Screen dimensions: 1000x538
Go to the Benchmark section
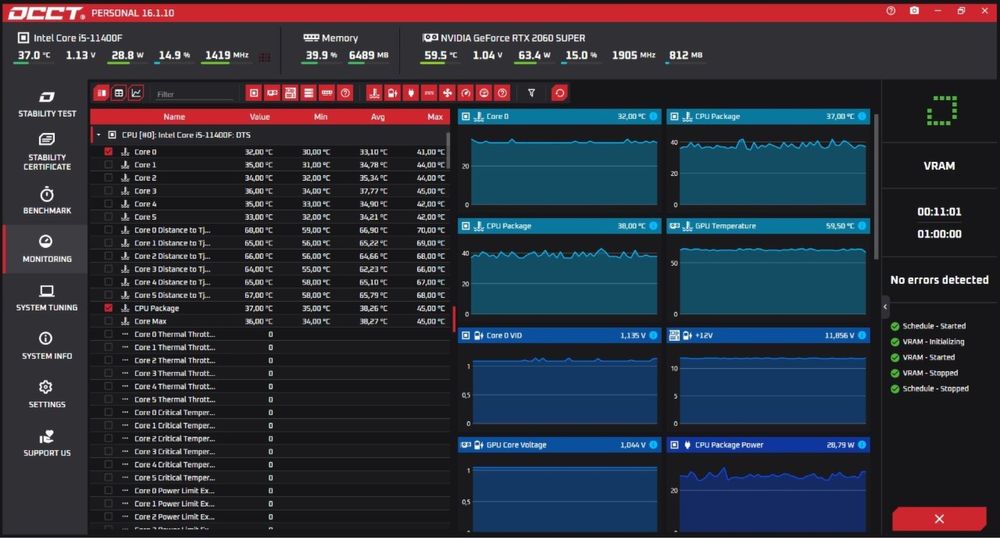[47, 200]
